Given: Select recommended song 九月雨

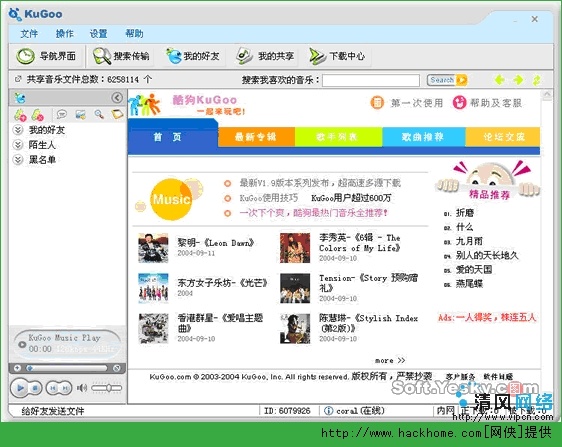Looking at the screenshot, I should tap(469, 241).
